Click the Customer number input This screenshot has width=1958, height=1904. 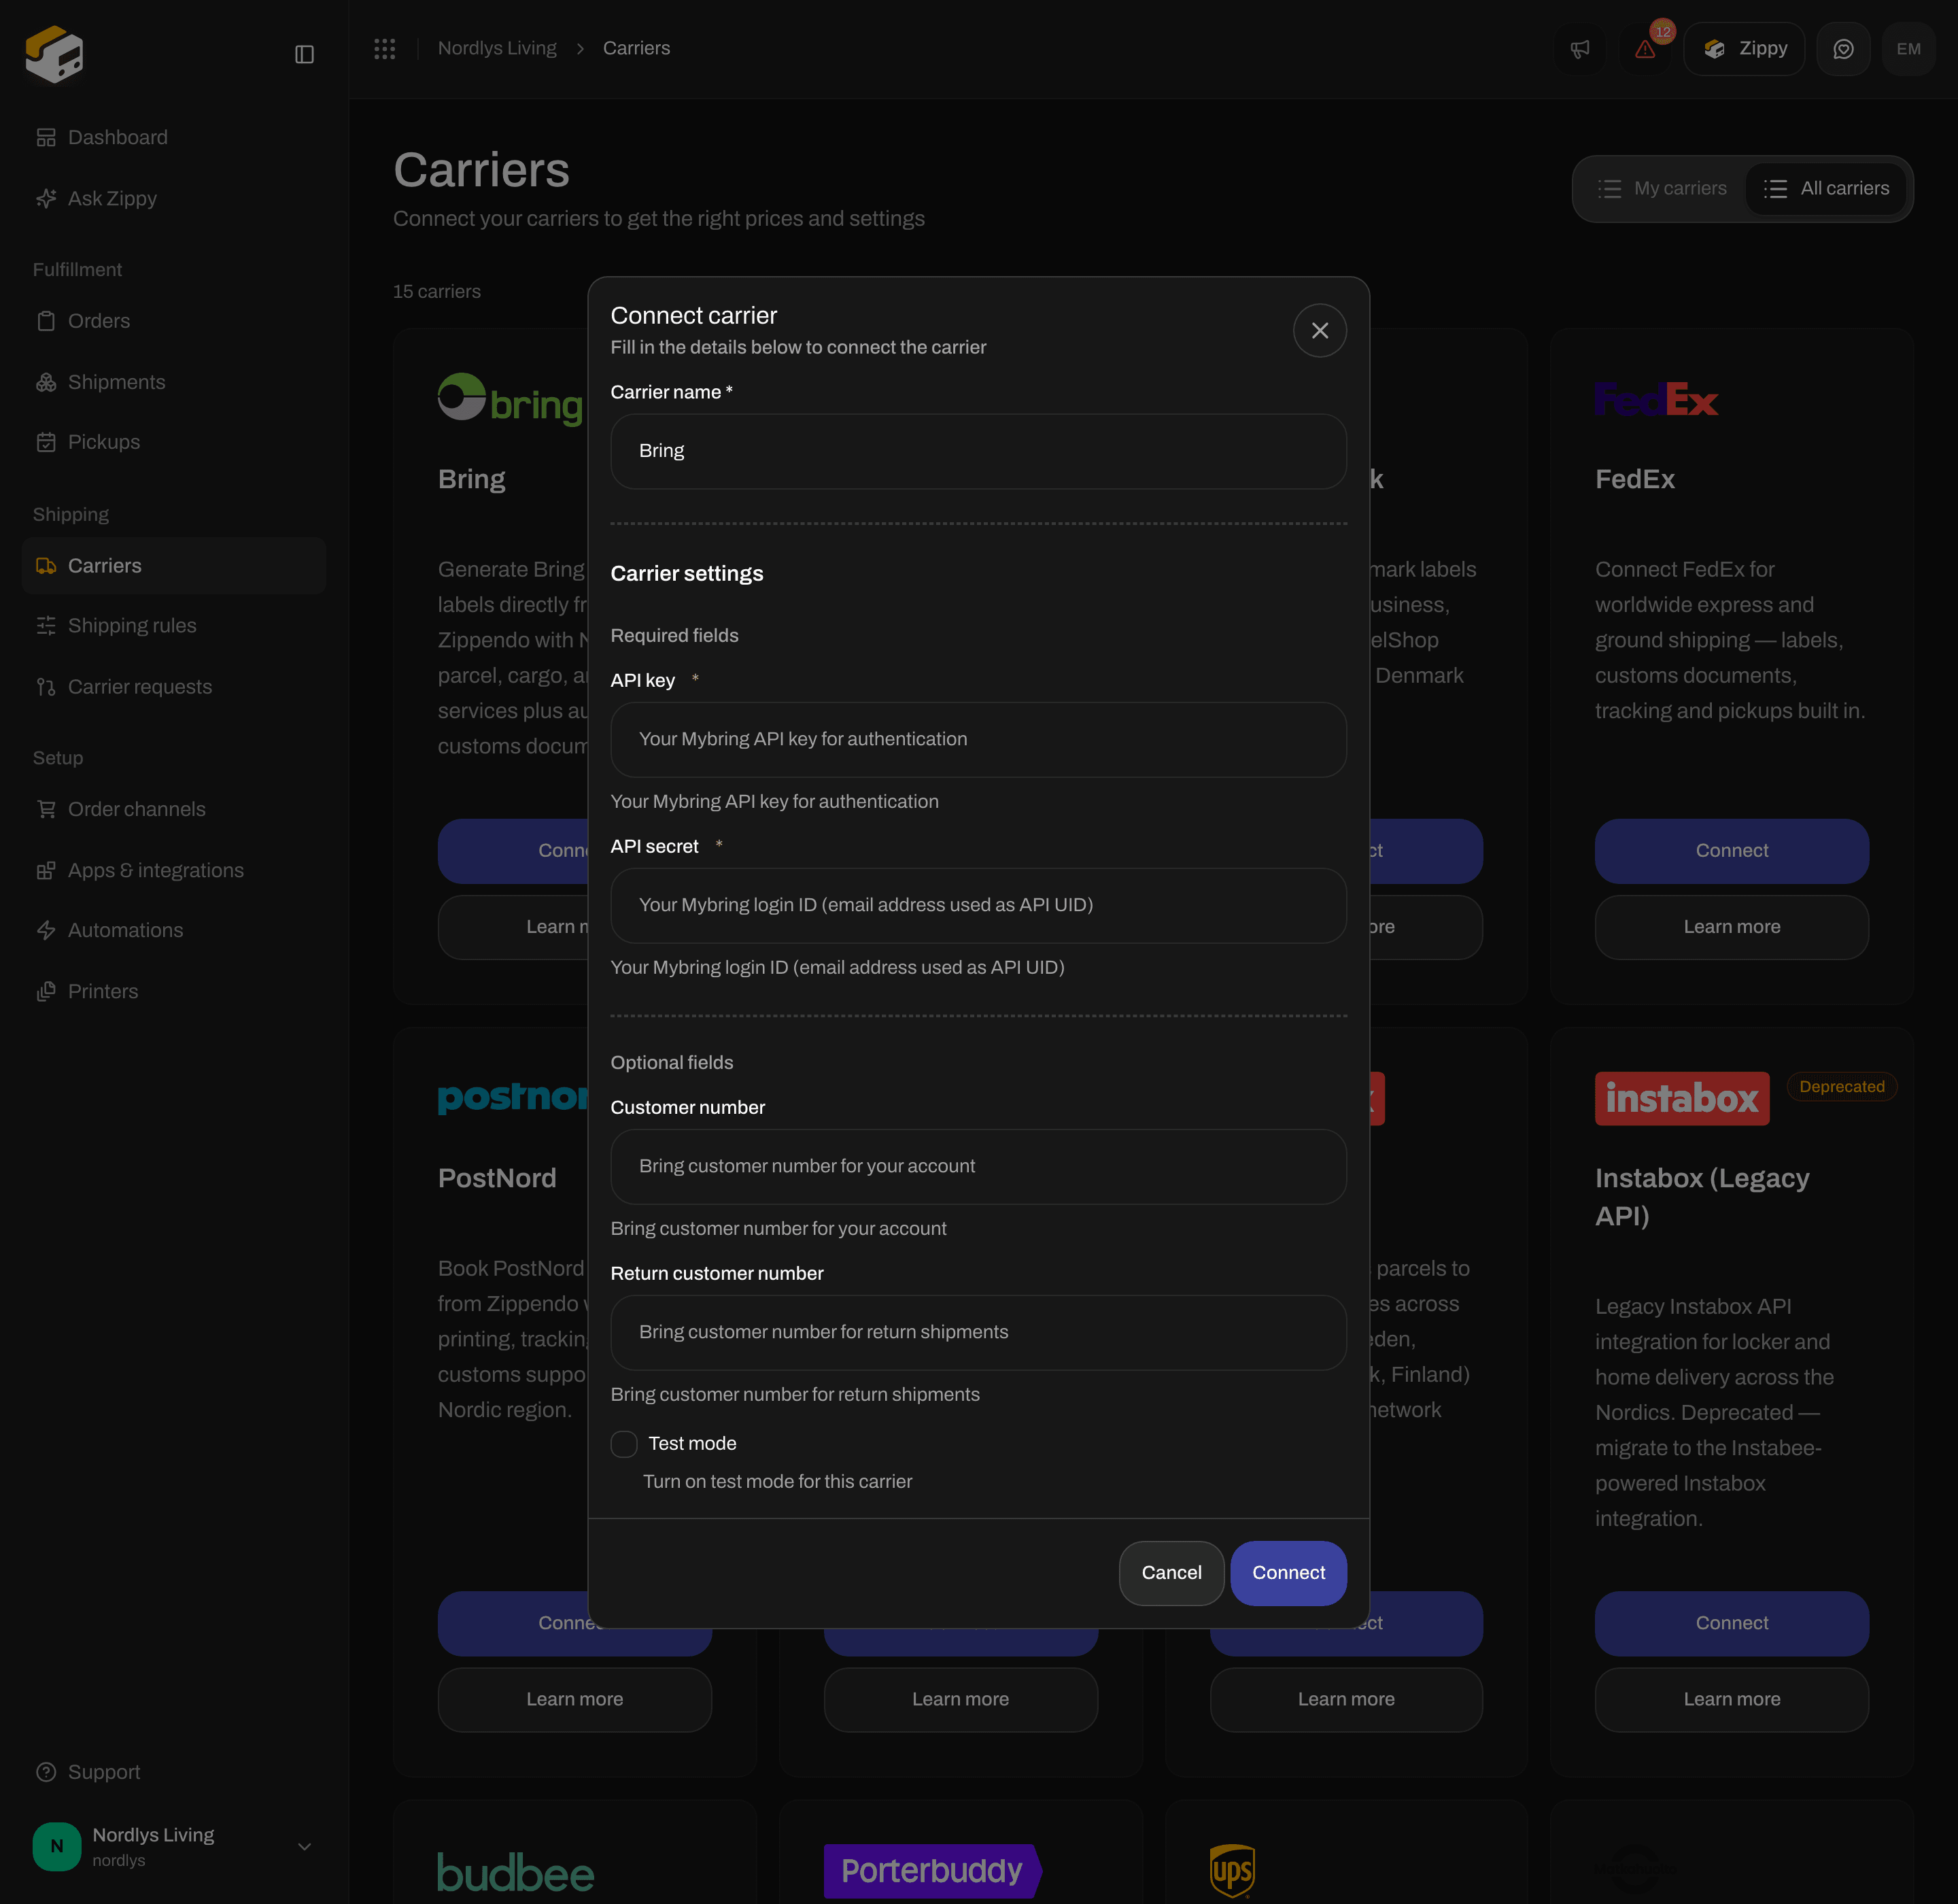[978, 1166]
